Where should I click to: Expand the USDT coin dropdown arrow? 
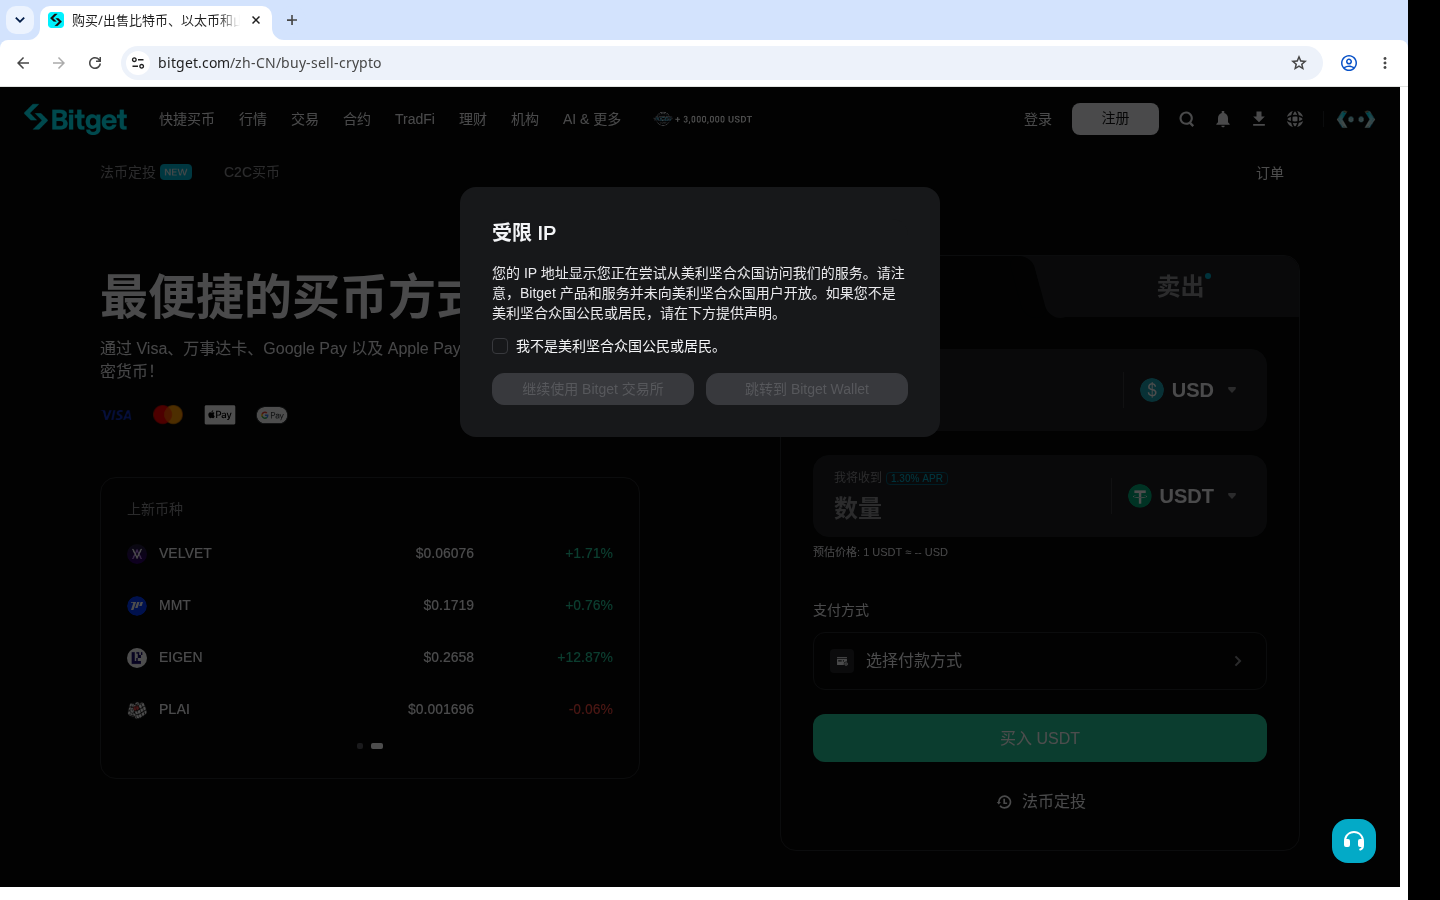(x=1232, y=496)
